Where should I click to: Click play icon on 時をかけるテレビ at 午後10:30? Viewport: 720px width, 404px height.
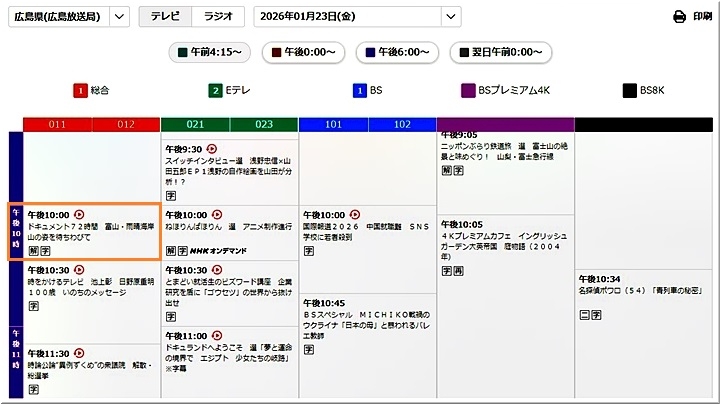coord(79,270)
